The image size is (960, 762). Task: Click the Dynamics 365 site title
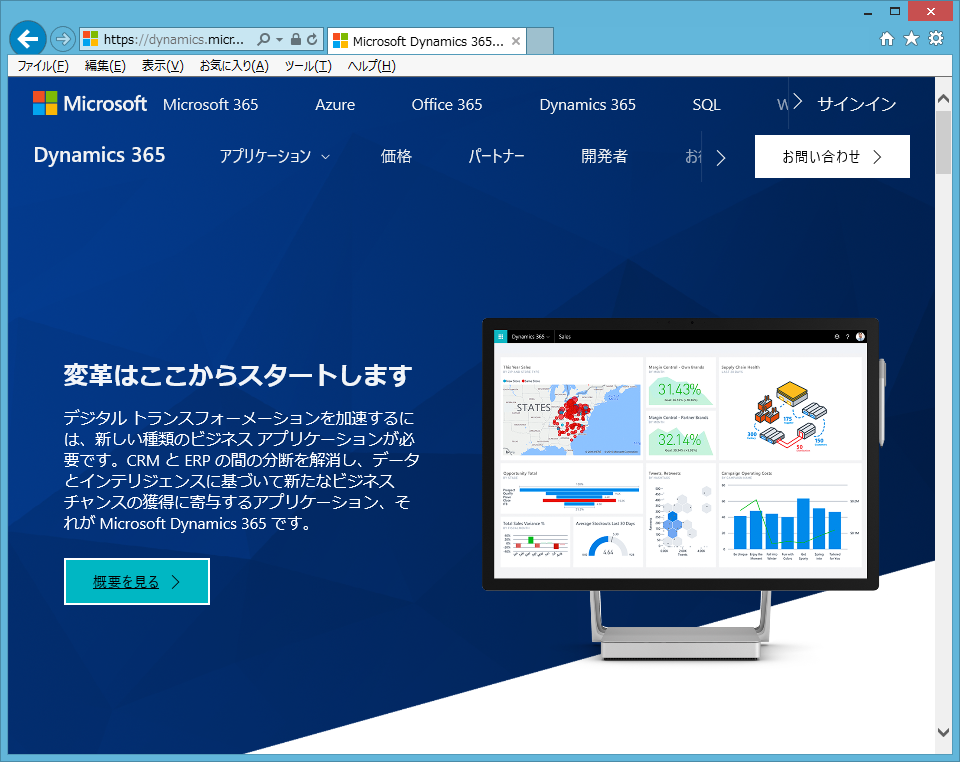pyautogui.click(x=99, y=155)
